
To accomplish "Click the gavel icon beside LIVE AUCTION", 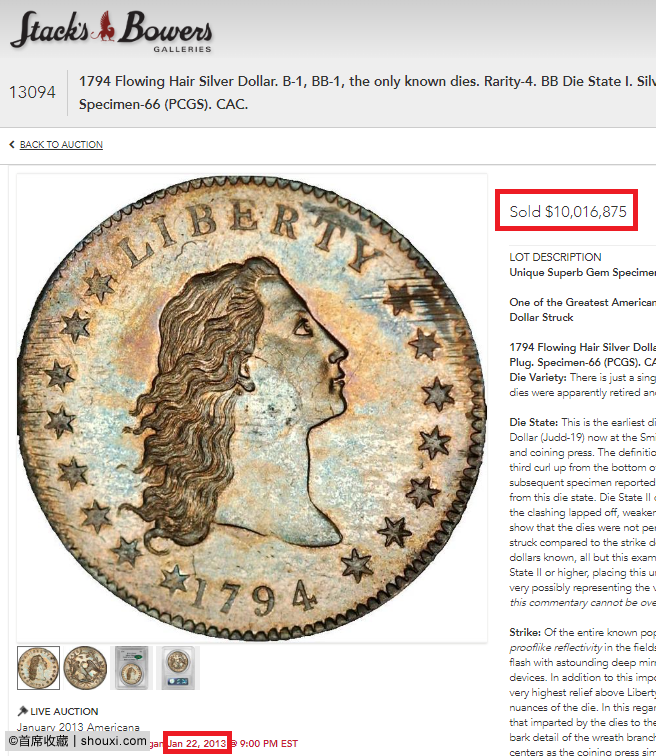I will tap(22, 711).
